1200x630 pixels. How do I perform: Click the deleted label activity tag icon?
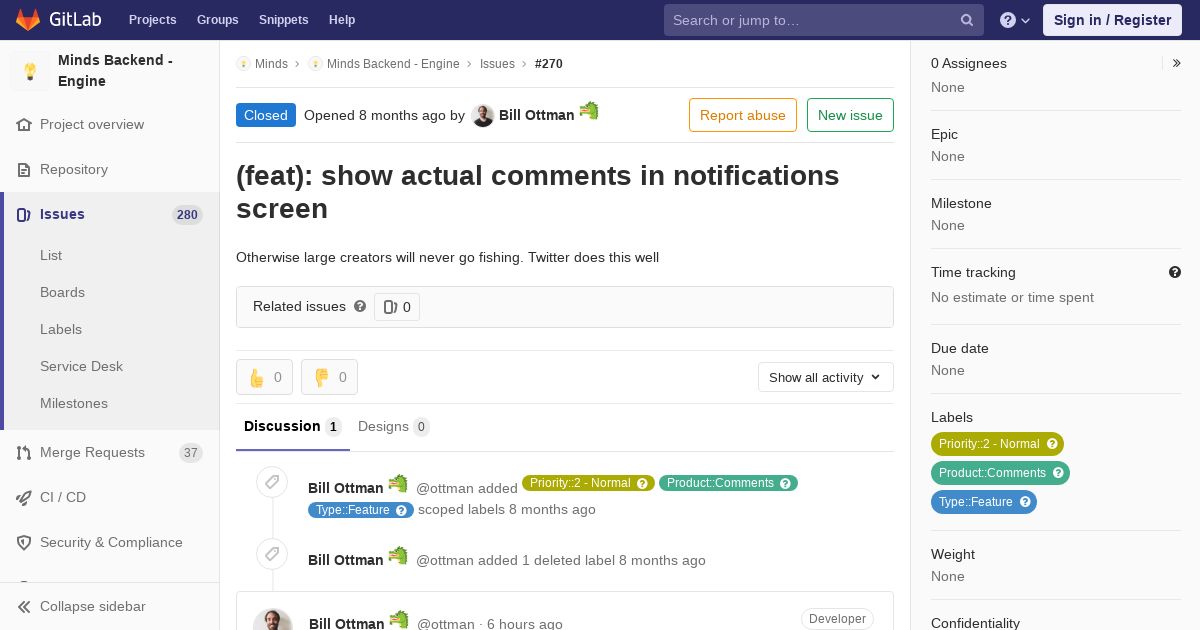coord(272,554)
